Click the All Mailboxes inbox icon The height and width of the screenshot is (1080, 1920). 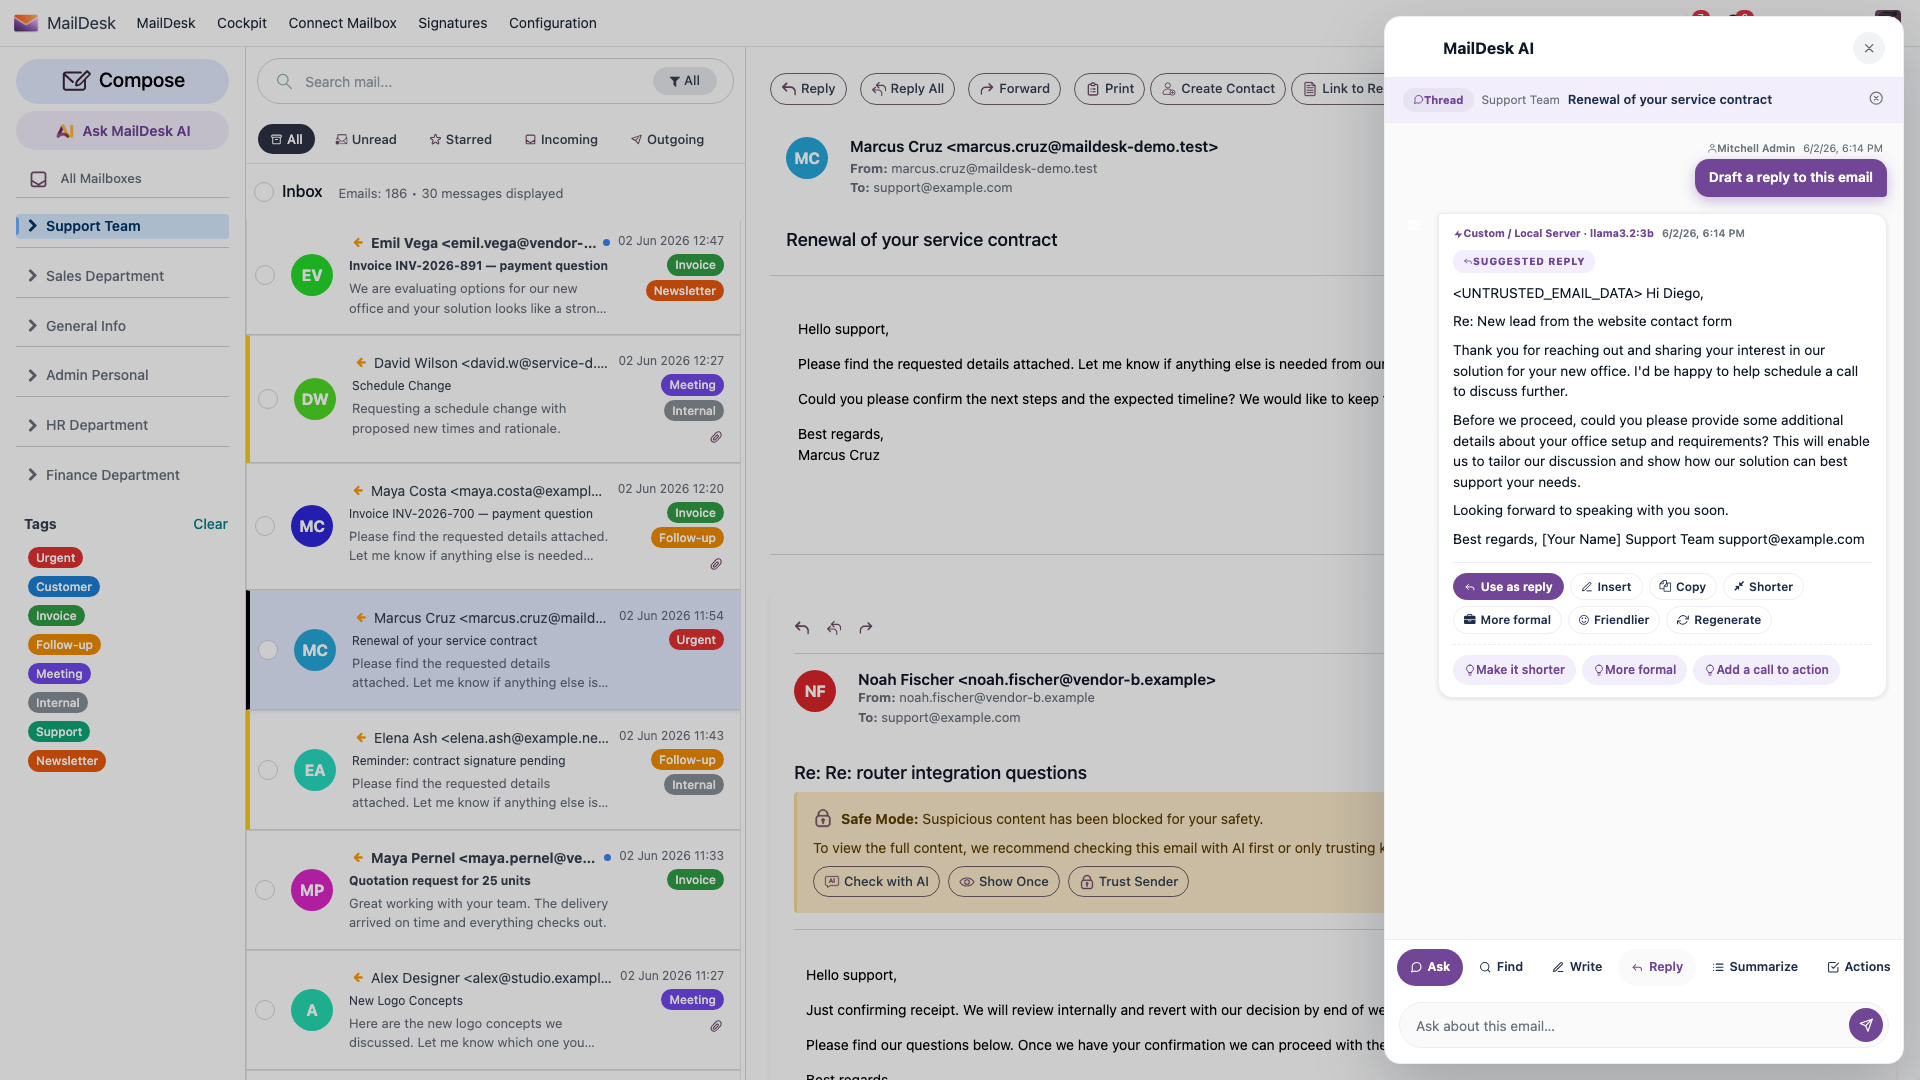[39, 179]
